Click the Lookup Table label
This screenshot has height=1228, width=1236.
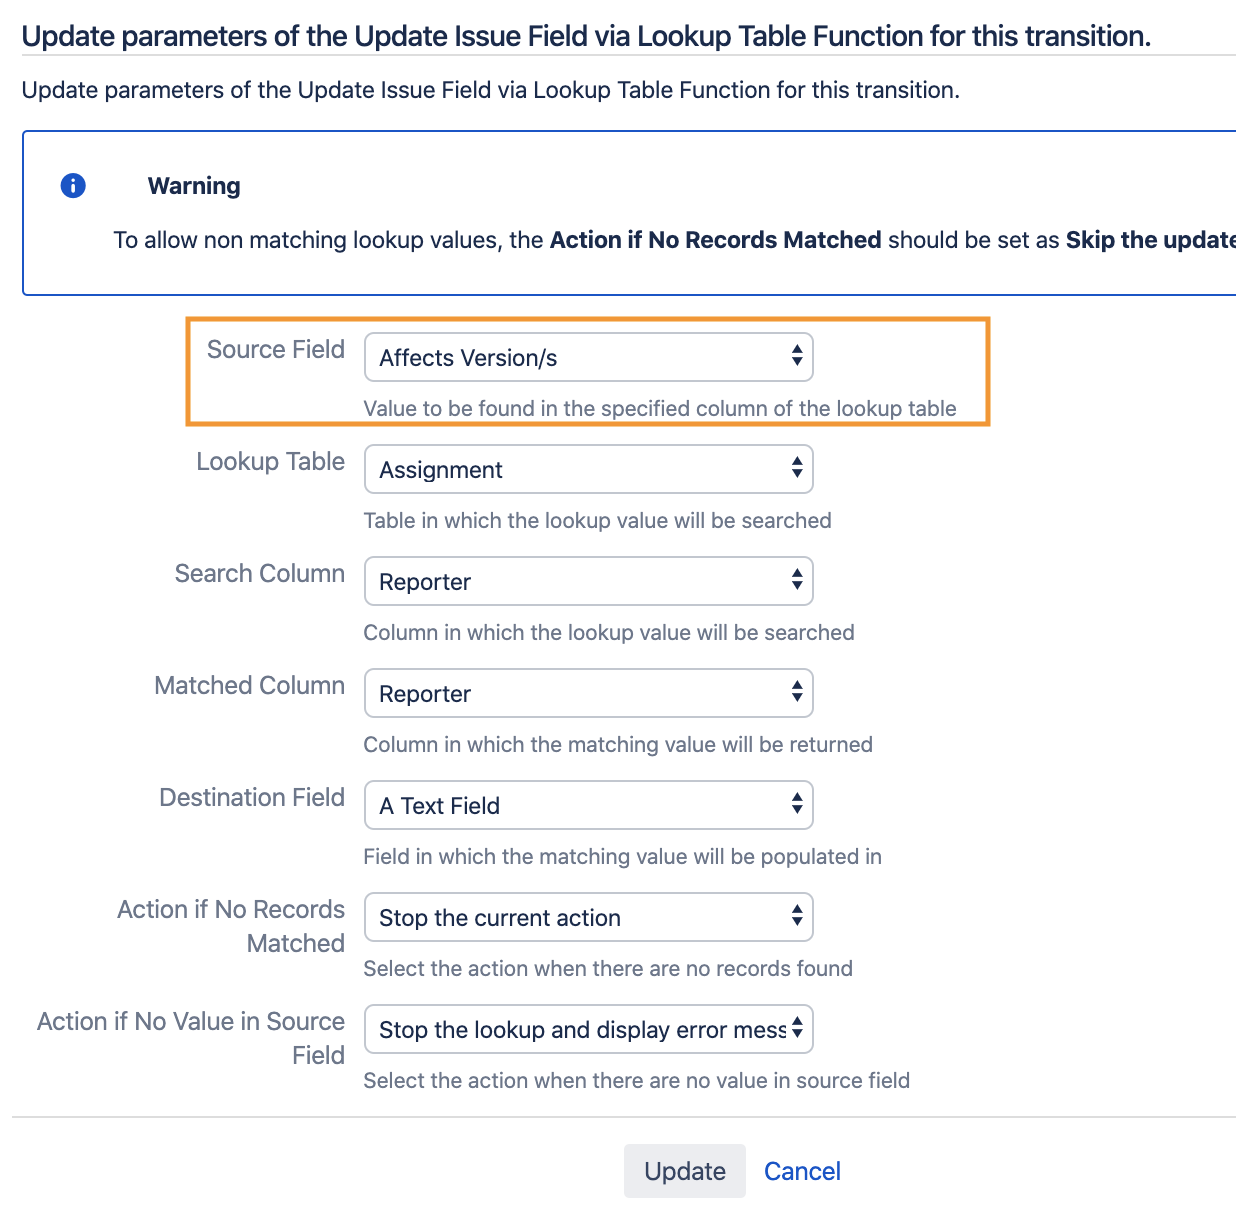point(270,462)
